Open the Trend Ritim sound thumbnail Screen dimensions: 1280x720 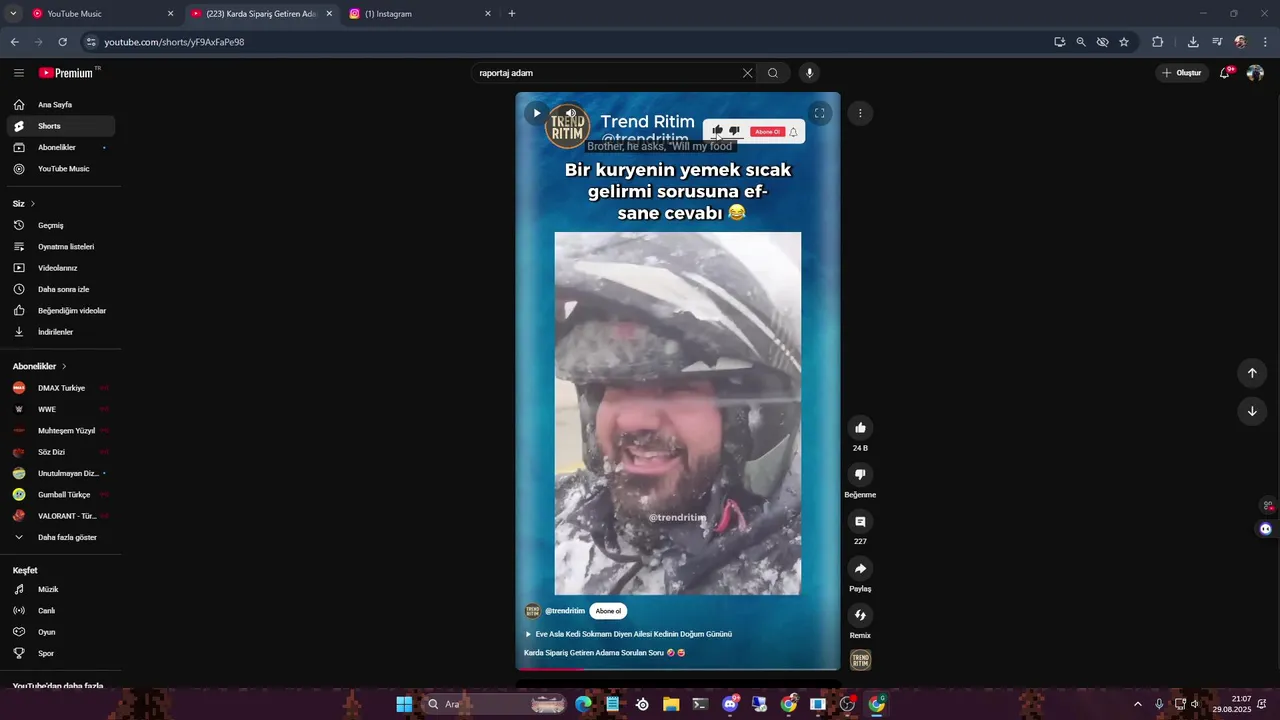860,660
